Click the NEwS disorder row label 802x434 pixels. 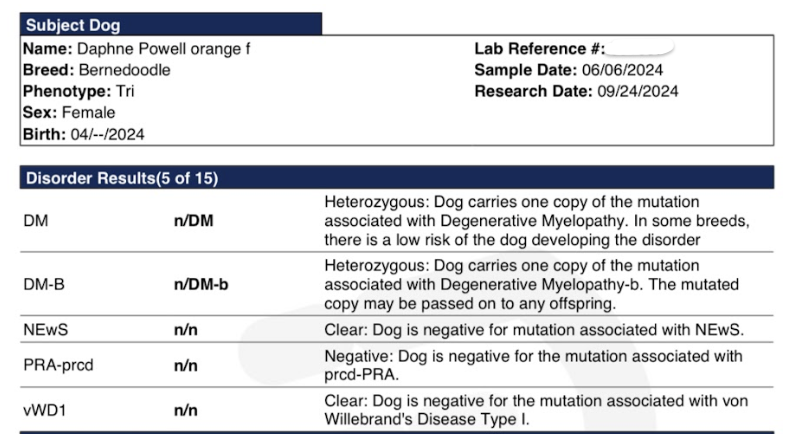46,330
